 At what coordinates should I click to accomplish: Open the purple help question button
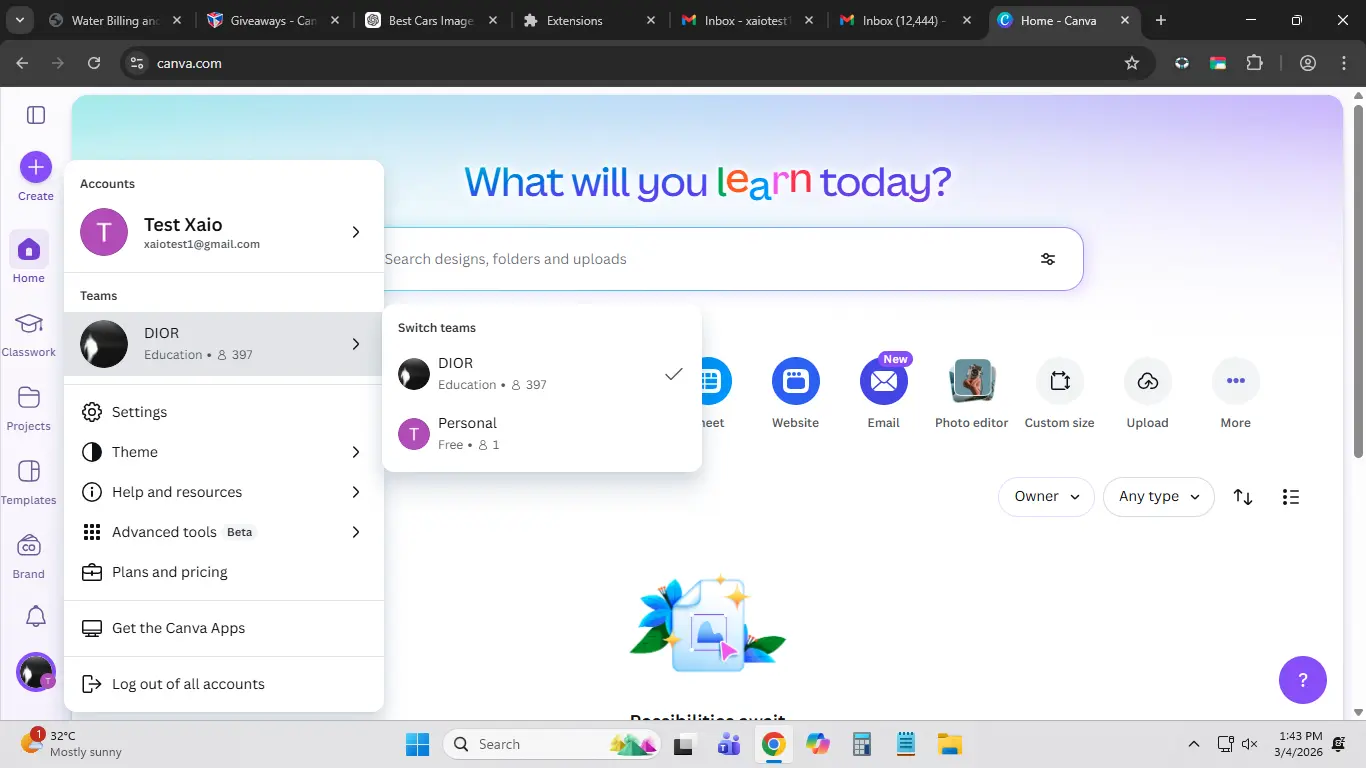1303,680
